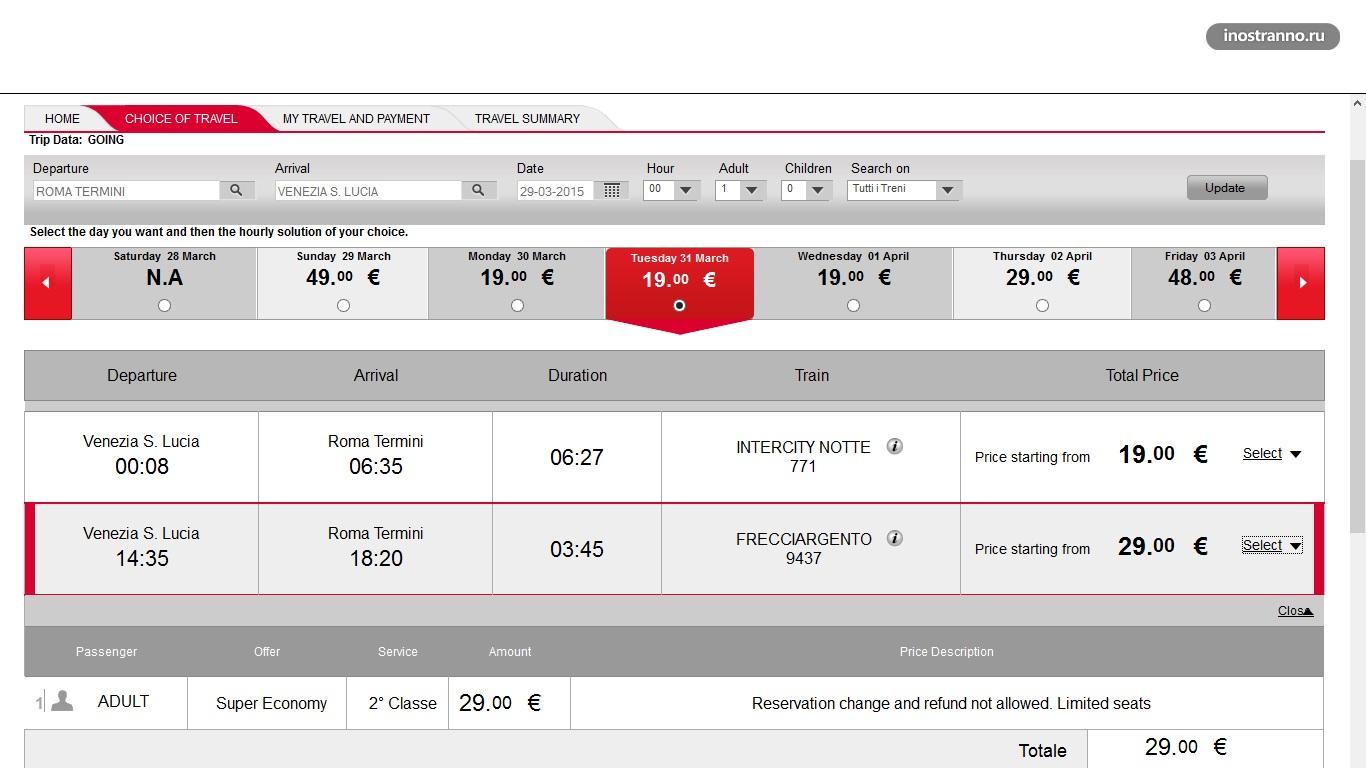Choose the Friday 03 April radio button

point(1204,305)
